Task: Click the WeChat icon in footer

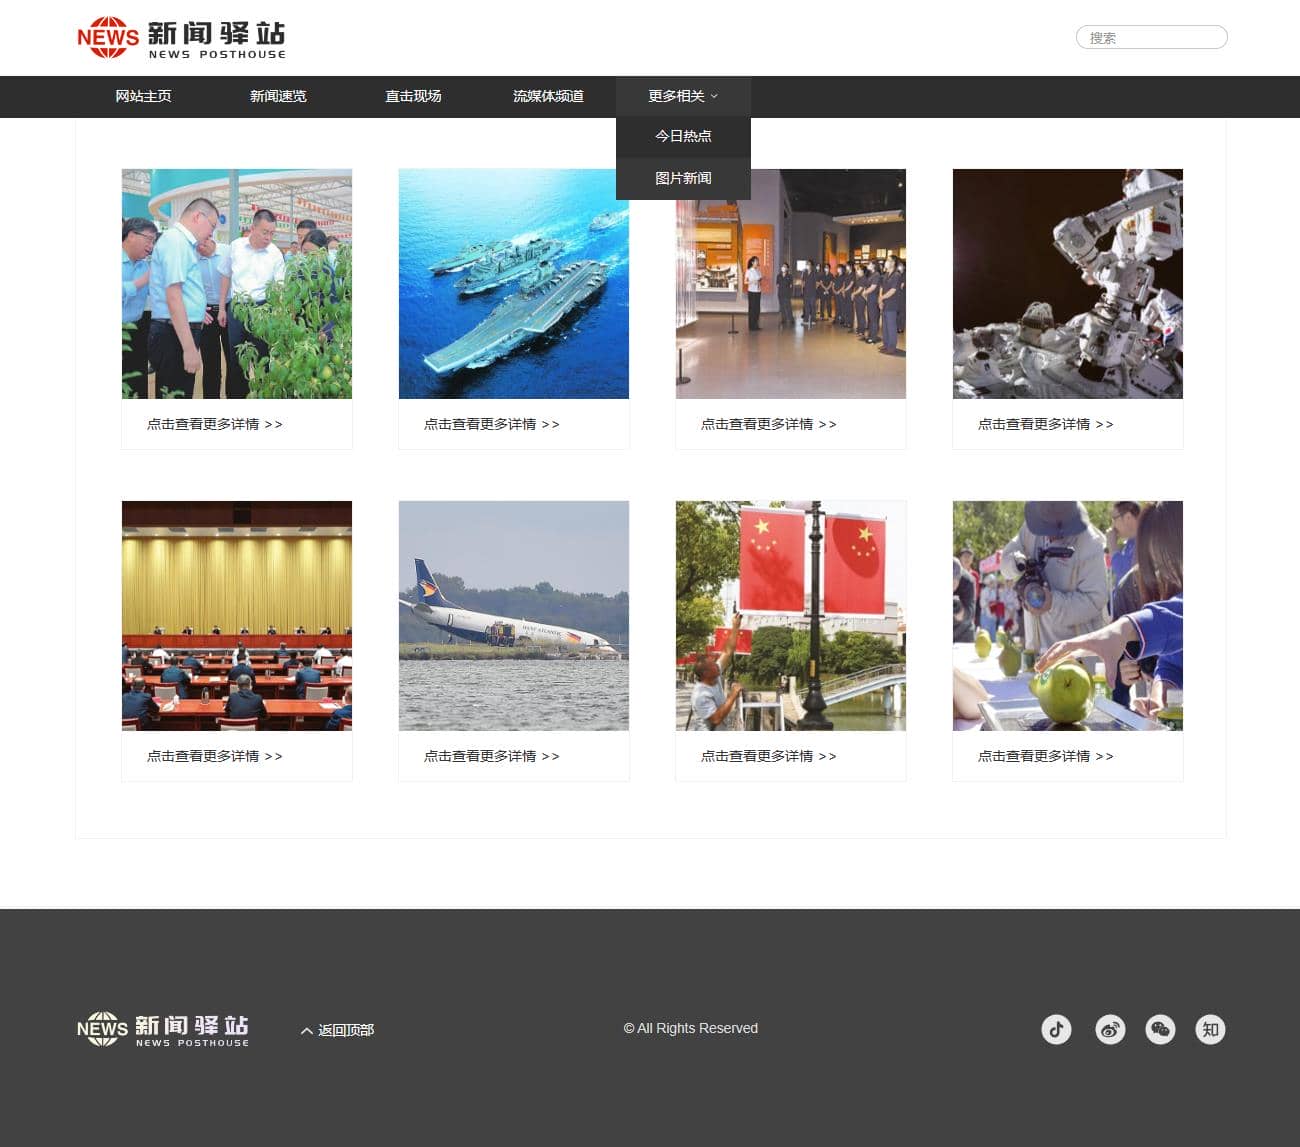Action: [1160, 1029]
